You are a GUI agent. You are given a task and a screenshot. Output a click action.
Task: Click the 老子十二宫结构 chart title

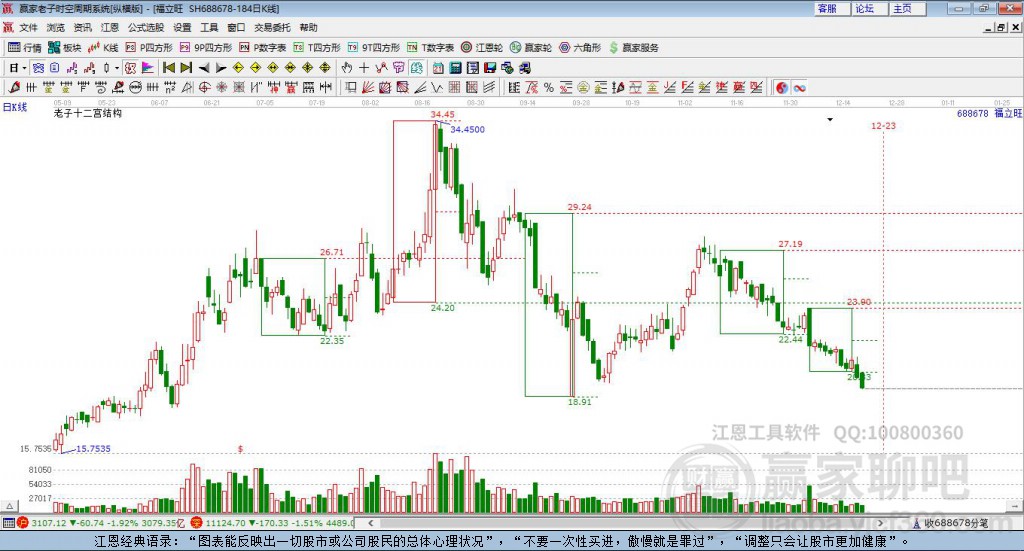tap(88, 113)
